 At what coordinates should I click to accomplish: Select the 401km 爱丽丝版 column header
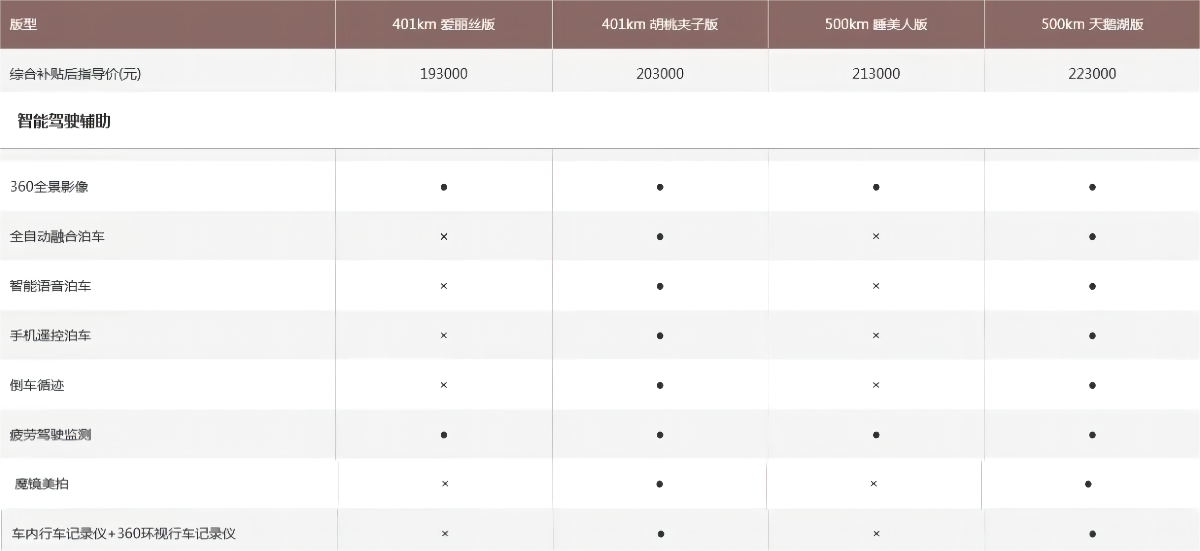443,24
